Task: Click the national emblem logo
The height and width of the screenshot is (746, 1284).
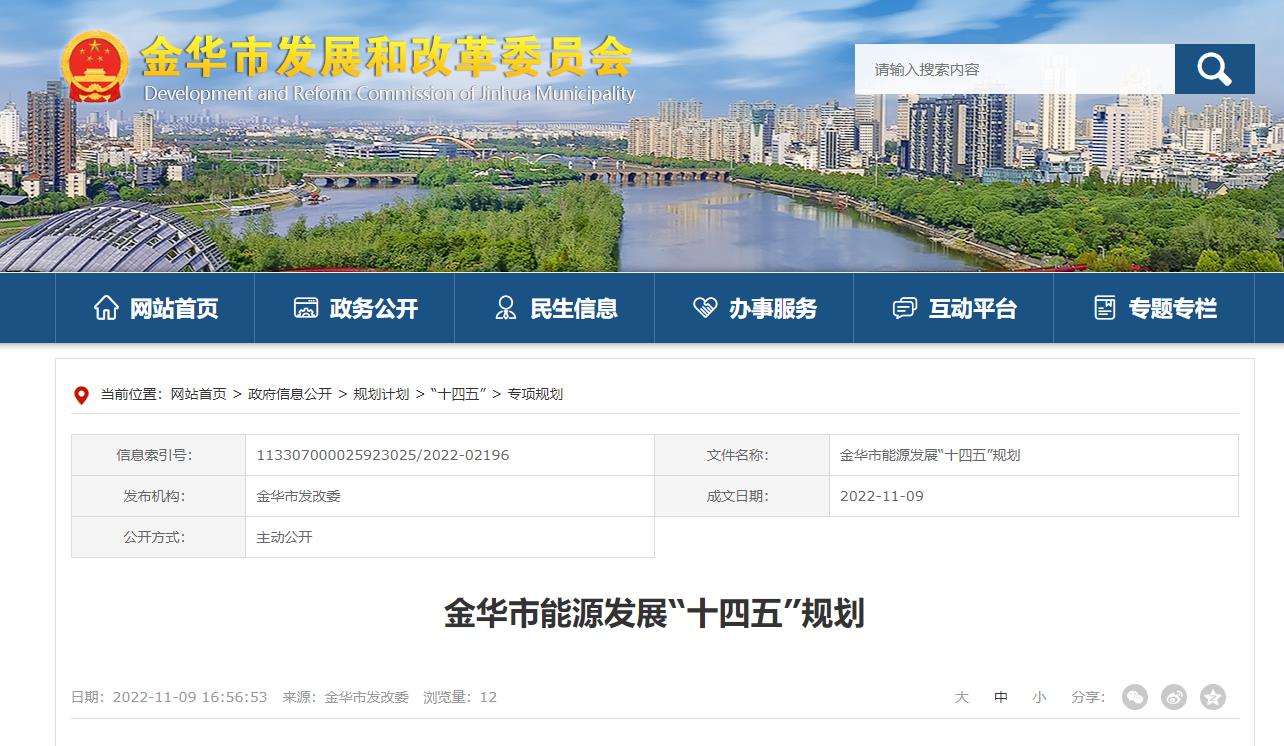Action: pos(94,67)
